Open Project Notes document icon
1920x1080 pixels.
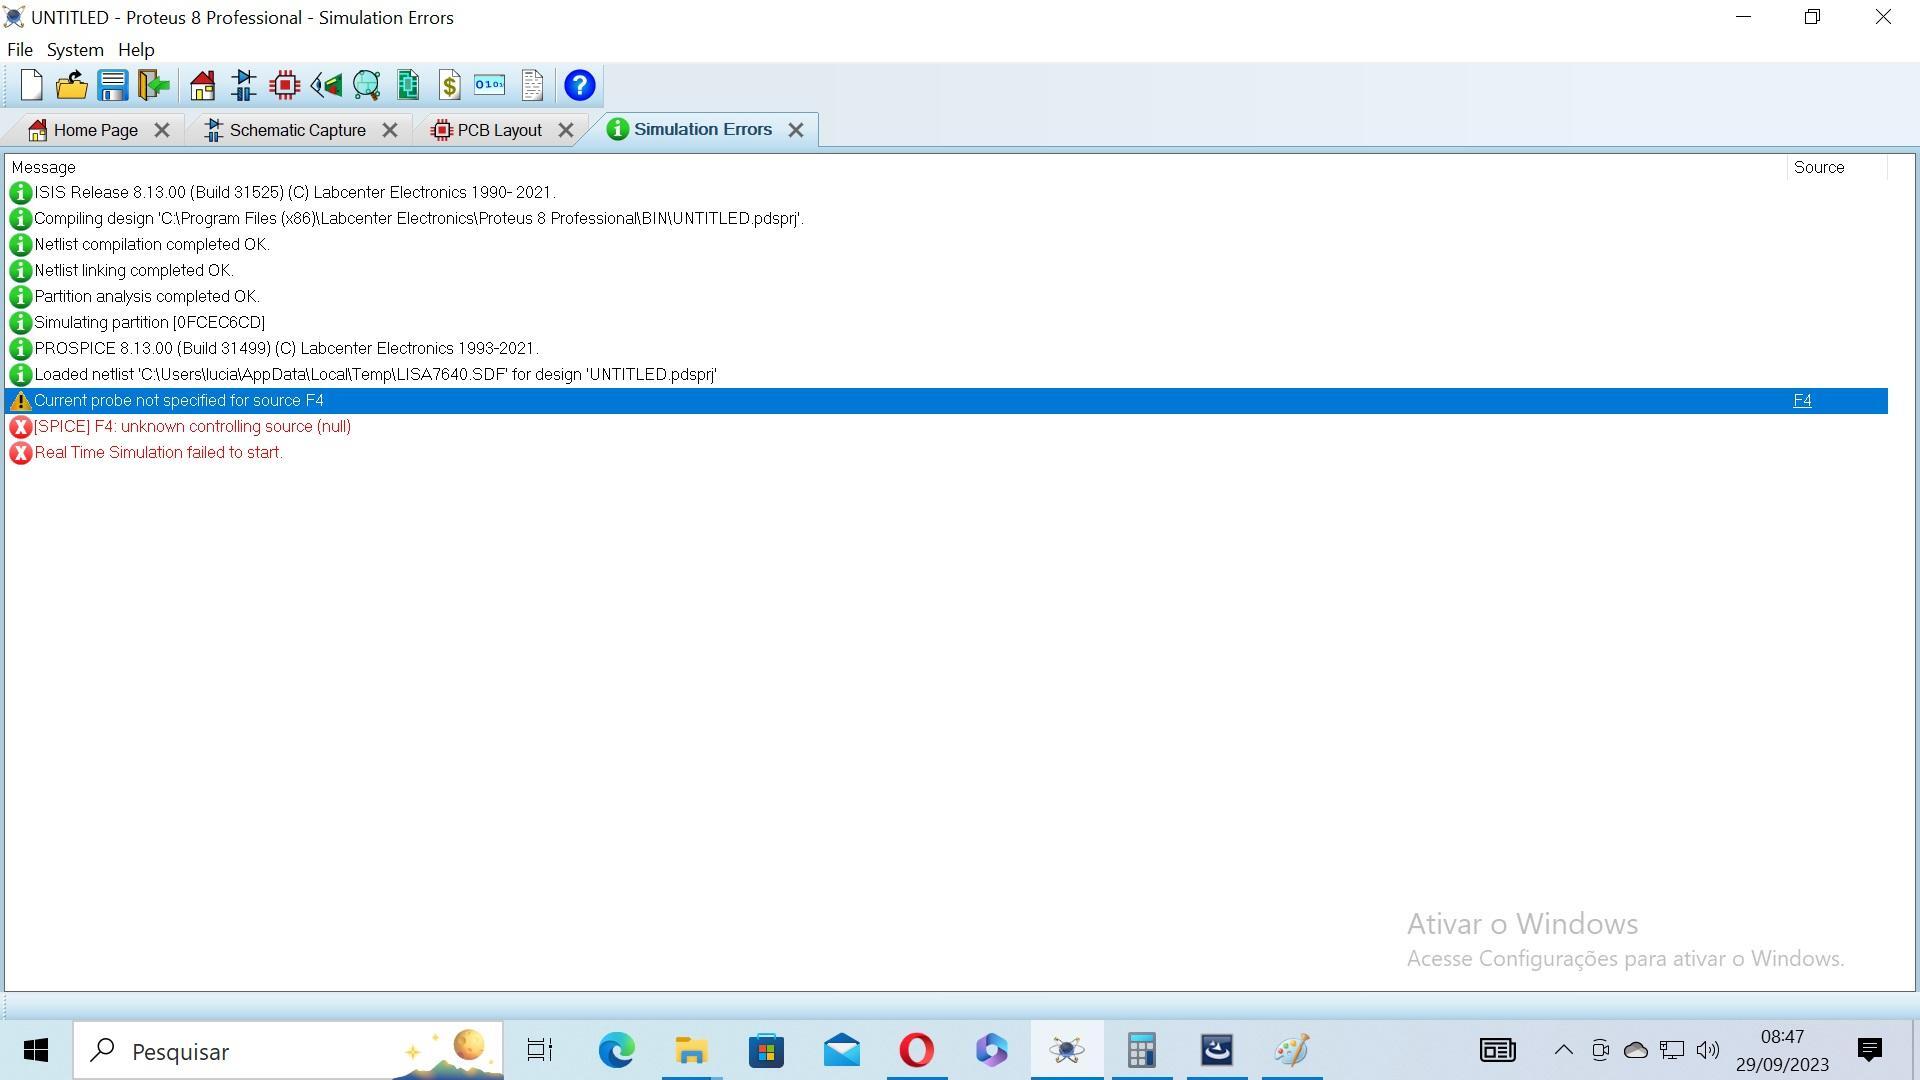532,85
